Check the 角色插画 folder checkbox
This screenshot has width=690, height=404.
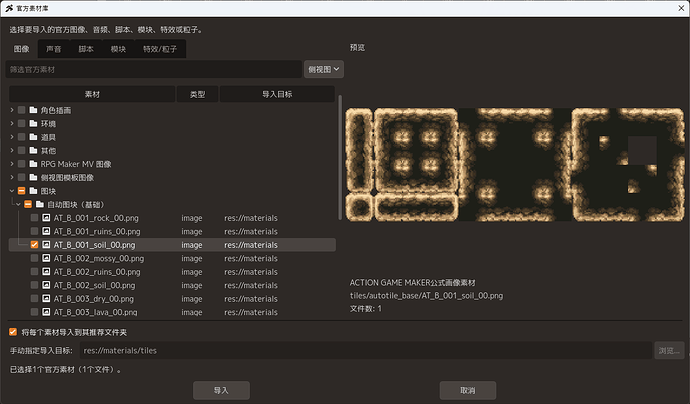pyautogui.click(x=21, y=110)
